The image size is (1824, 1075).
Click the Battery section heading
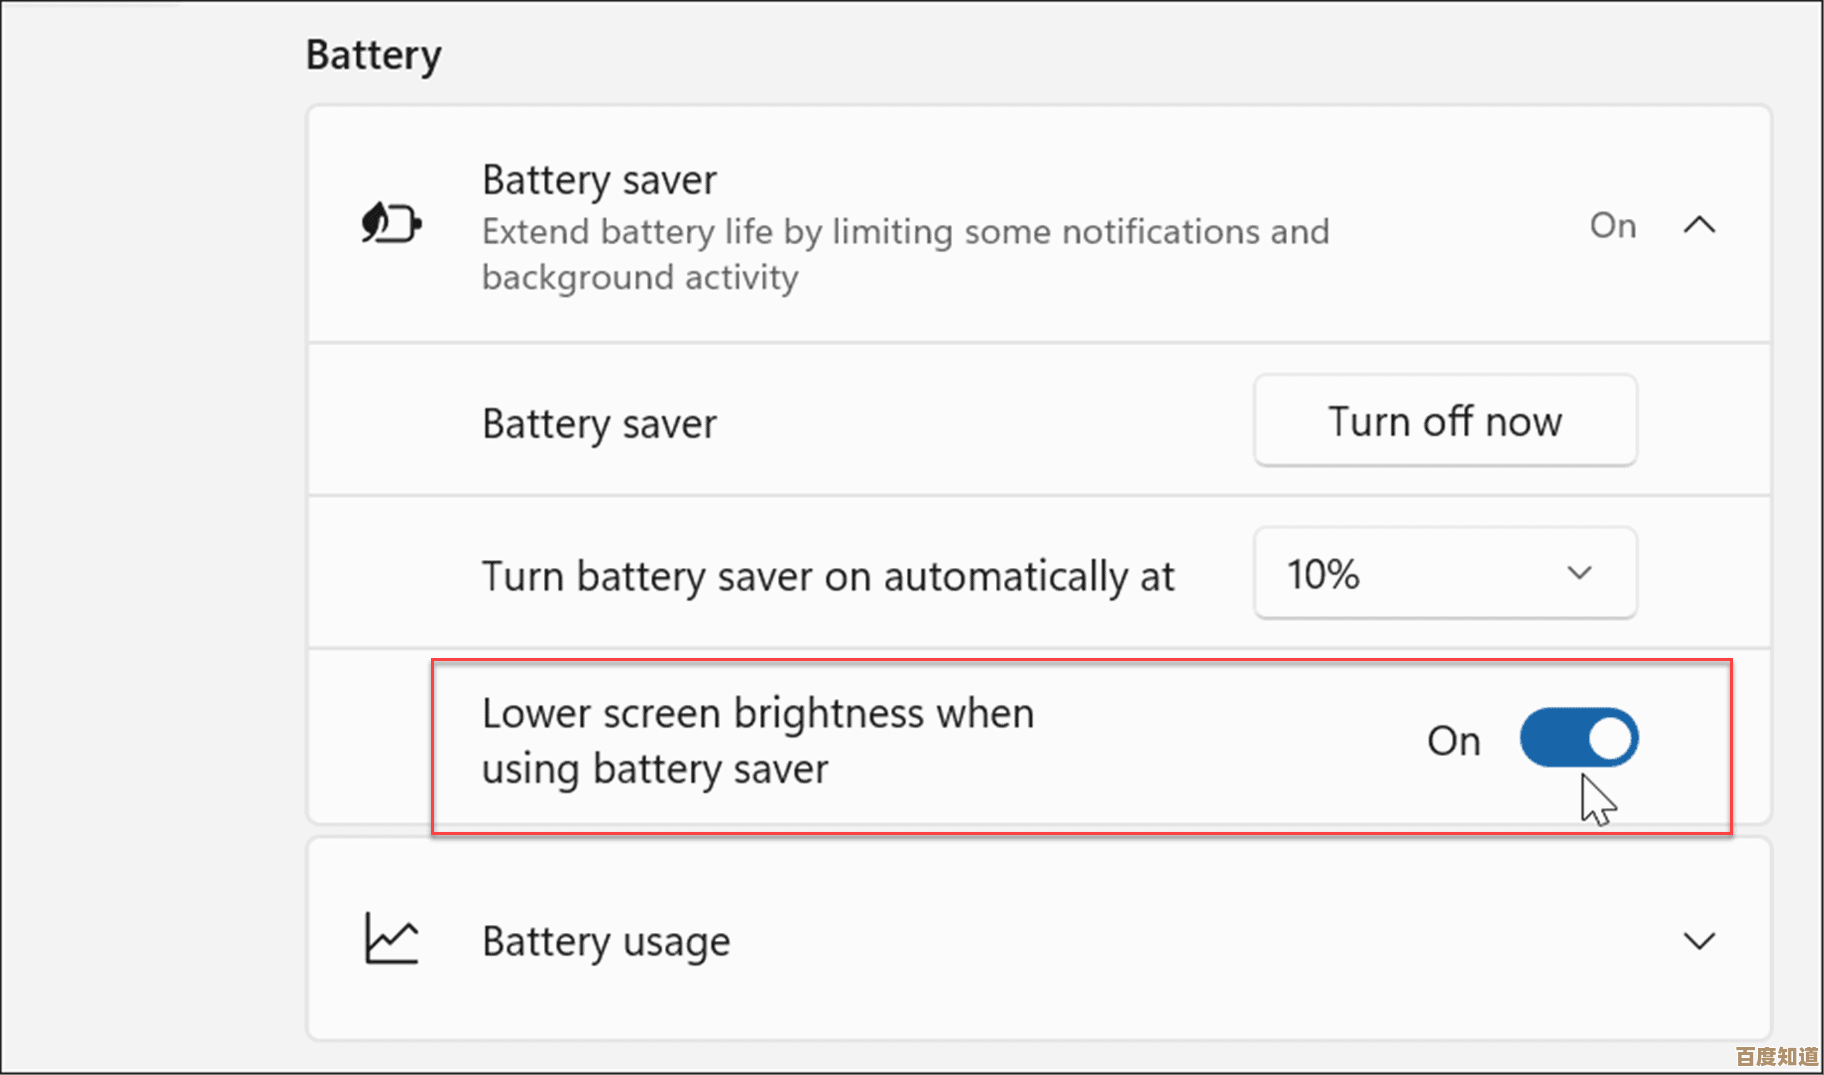coord(373,55)
